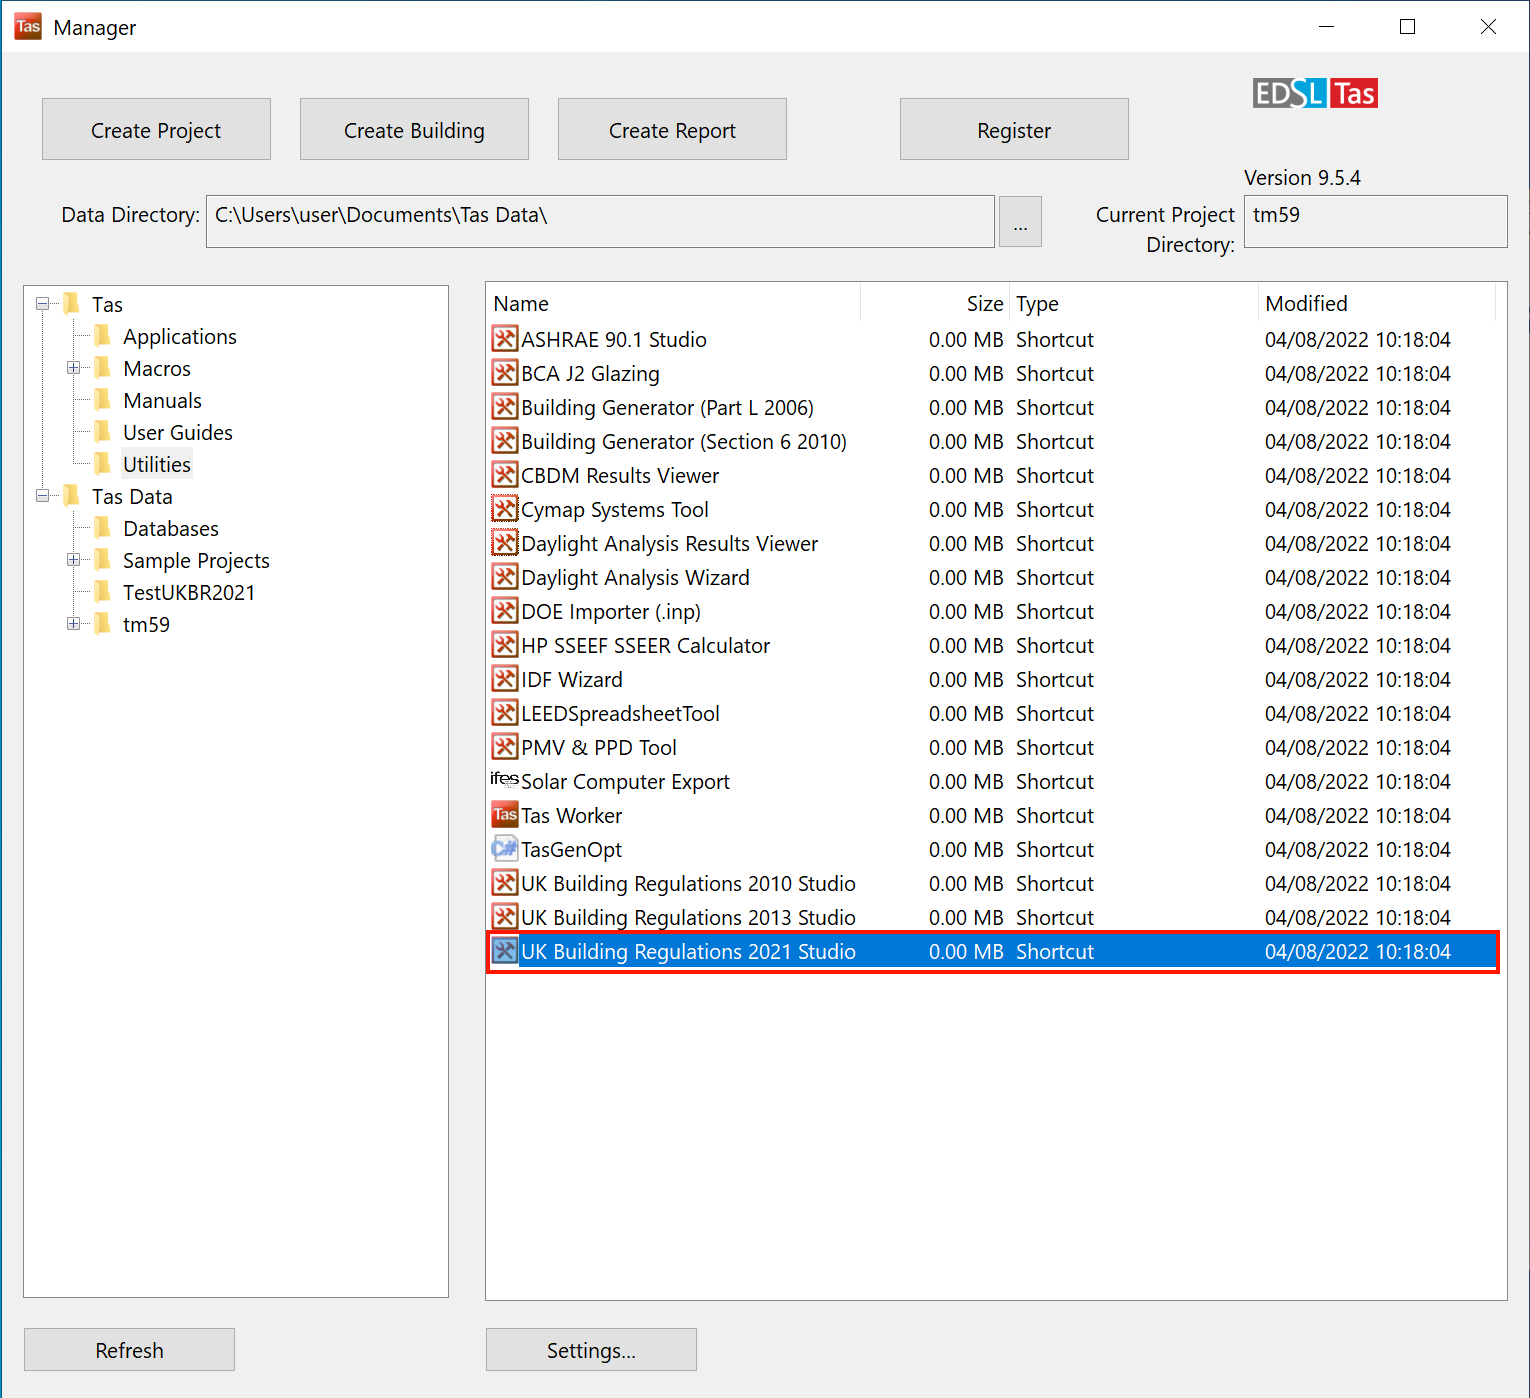Click the HP SSEEF SSEER Calculator icon
Screen dimensions: 1530x1398
pos(505,645)
